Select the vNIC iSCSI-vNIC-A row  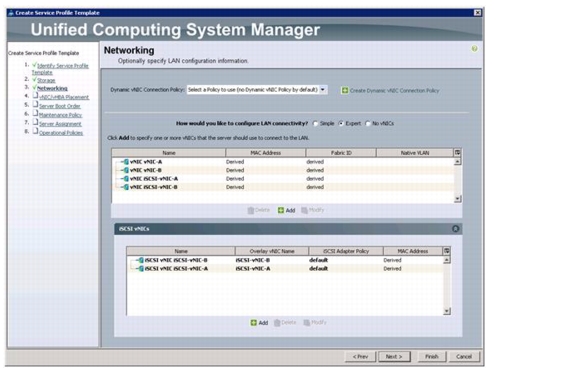coord(283,179)
